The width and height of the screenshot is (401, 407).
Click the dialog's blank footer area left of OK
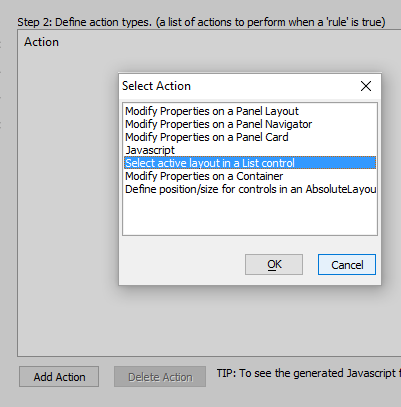pos(182,265)
